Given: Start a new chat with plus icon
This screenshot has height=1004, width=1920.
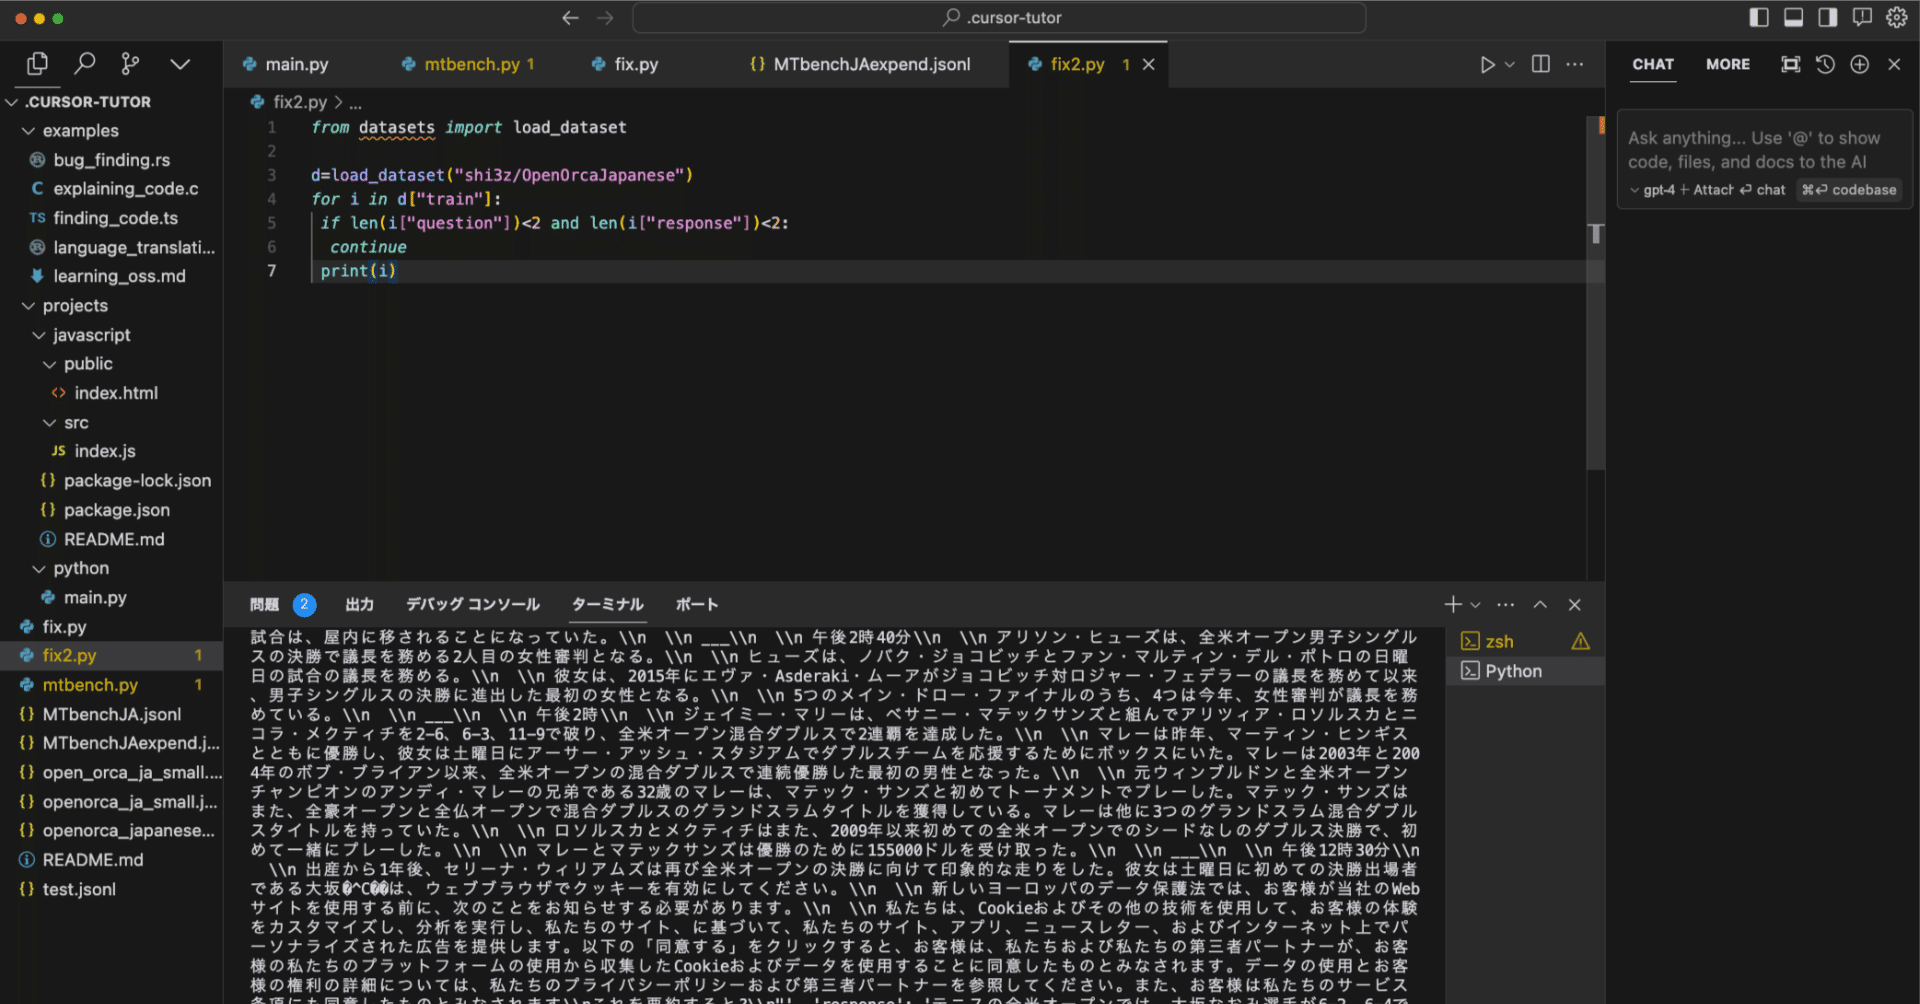Looking at the screenshot, I should [1859, 64].
